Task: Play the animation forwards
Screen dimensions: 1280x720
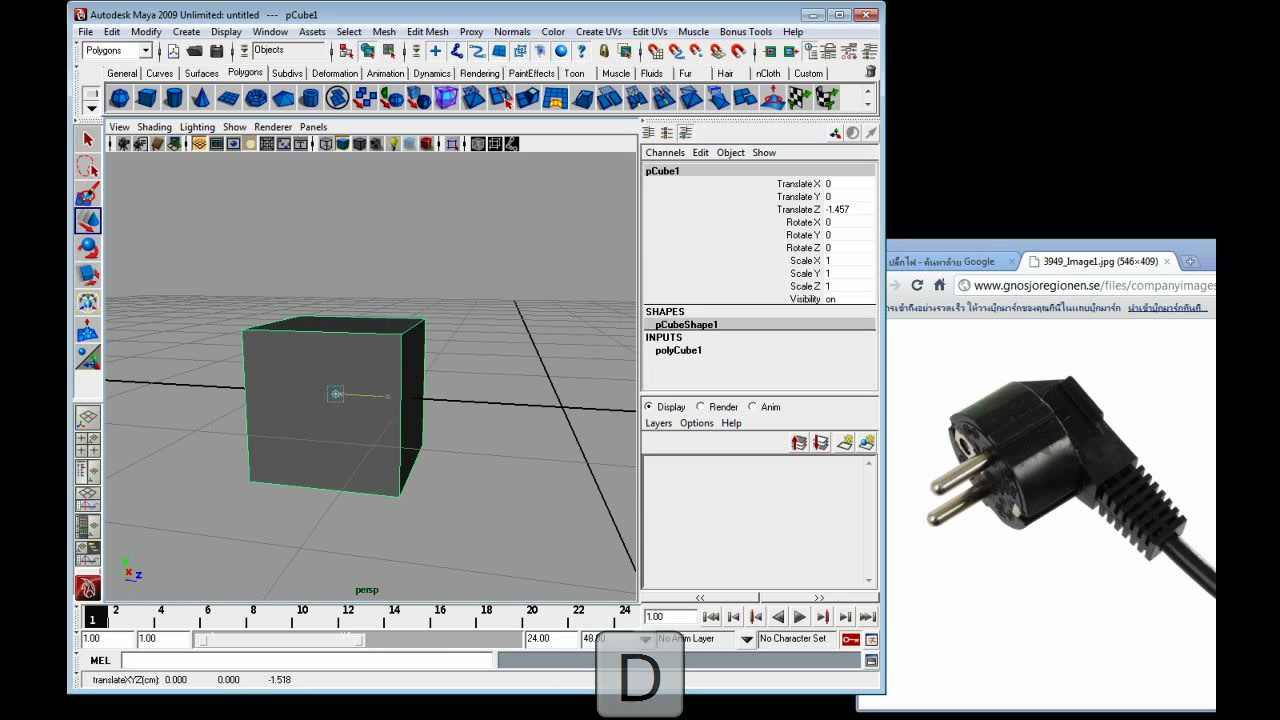Action: pos(800,617)
